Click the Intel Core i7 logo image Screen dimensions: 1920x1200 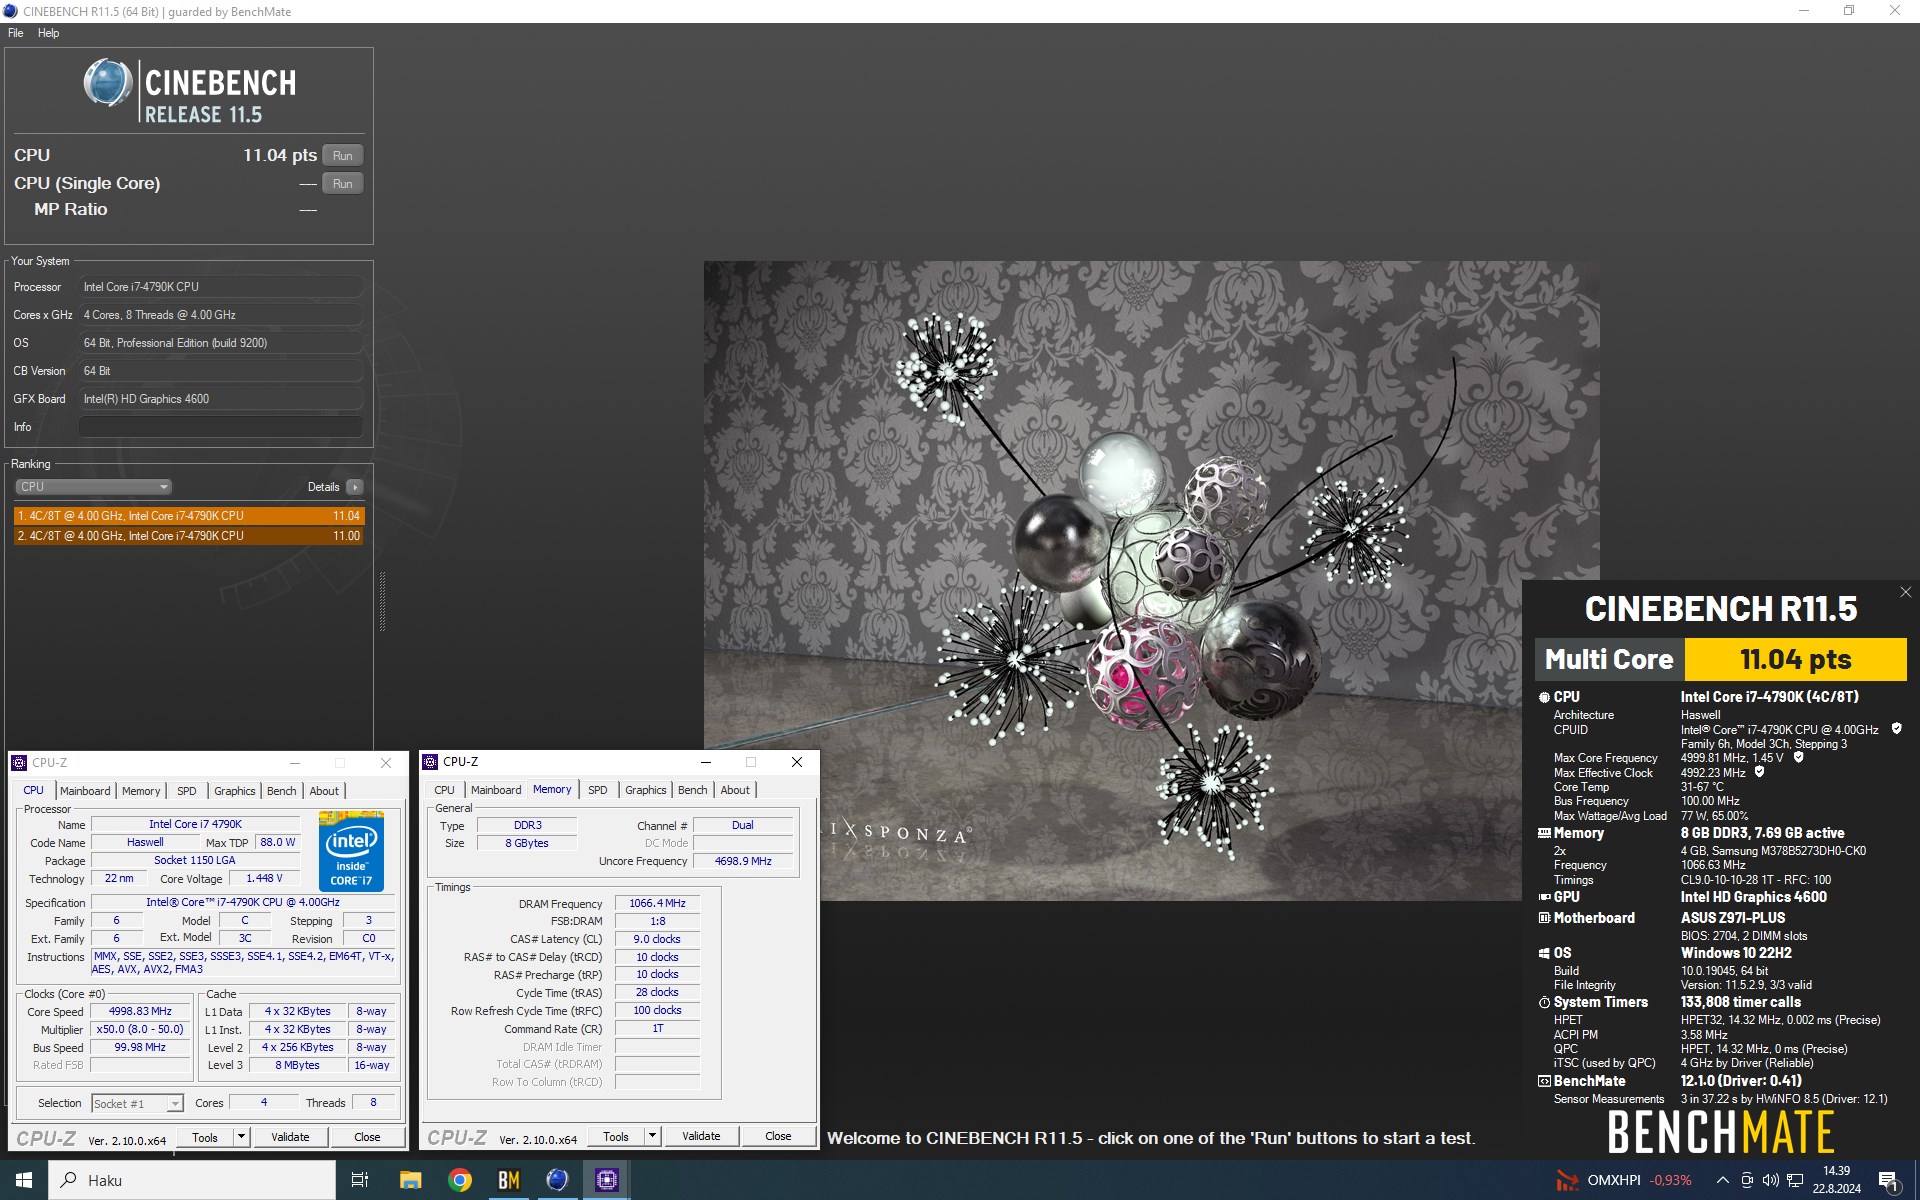tap(351, 851)
